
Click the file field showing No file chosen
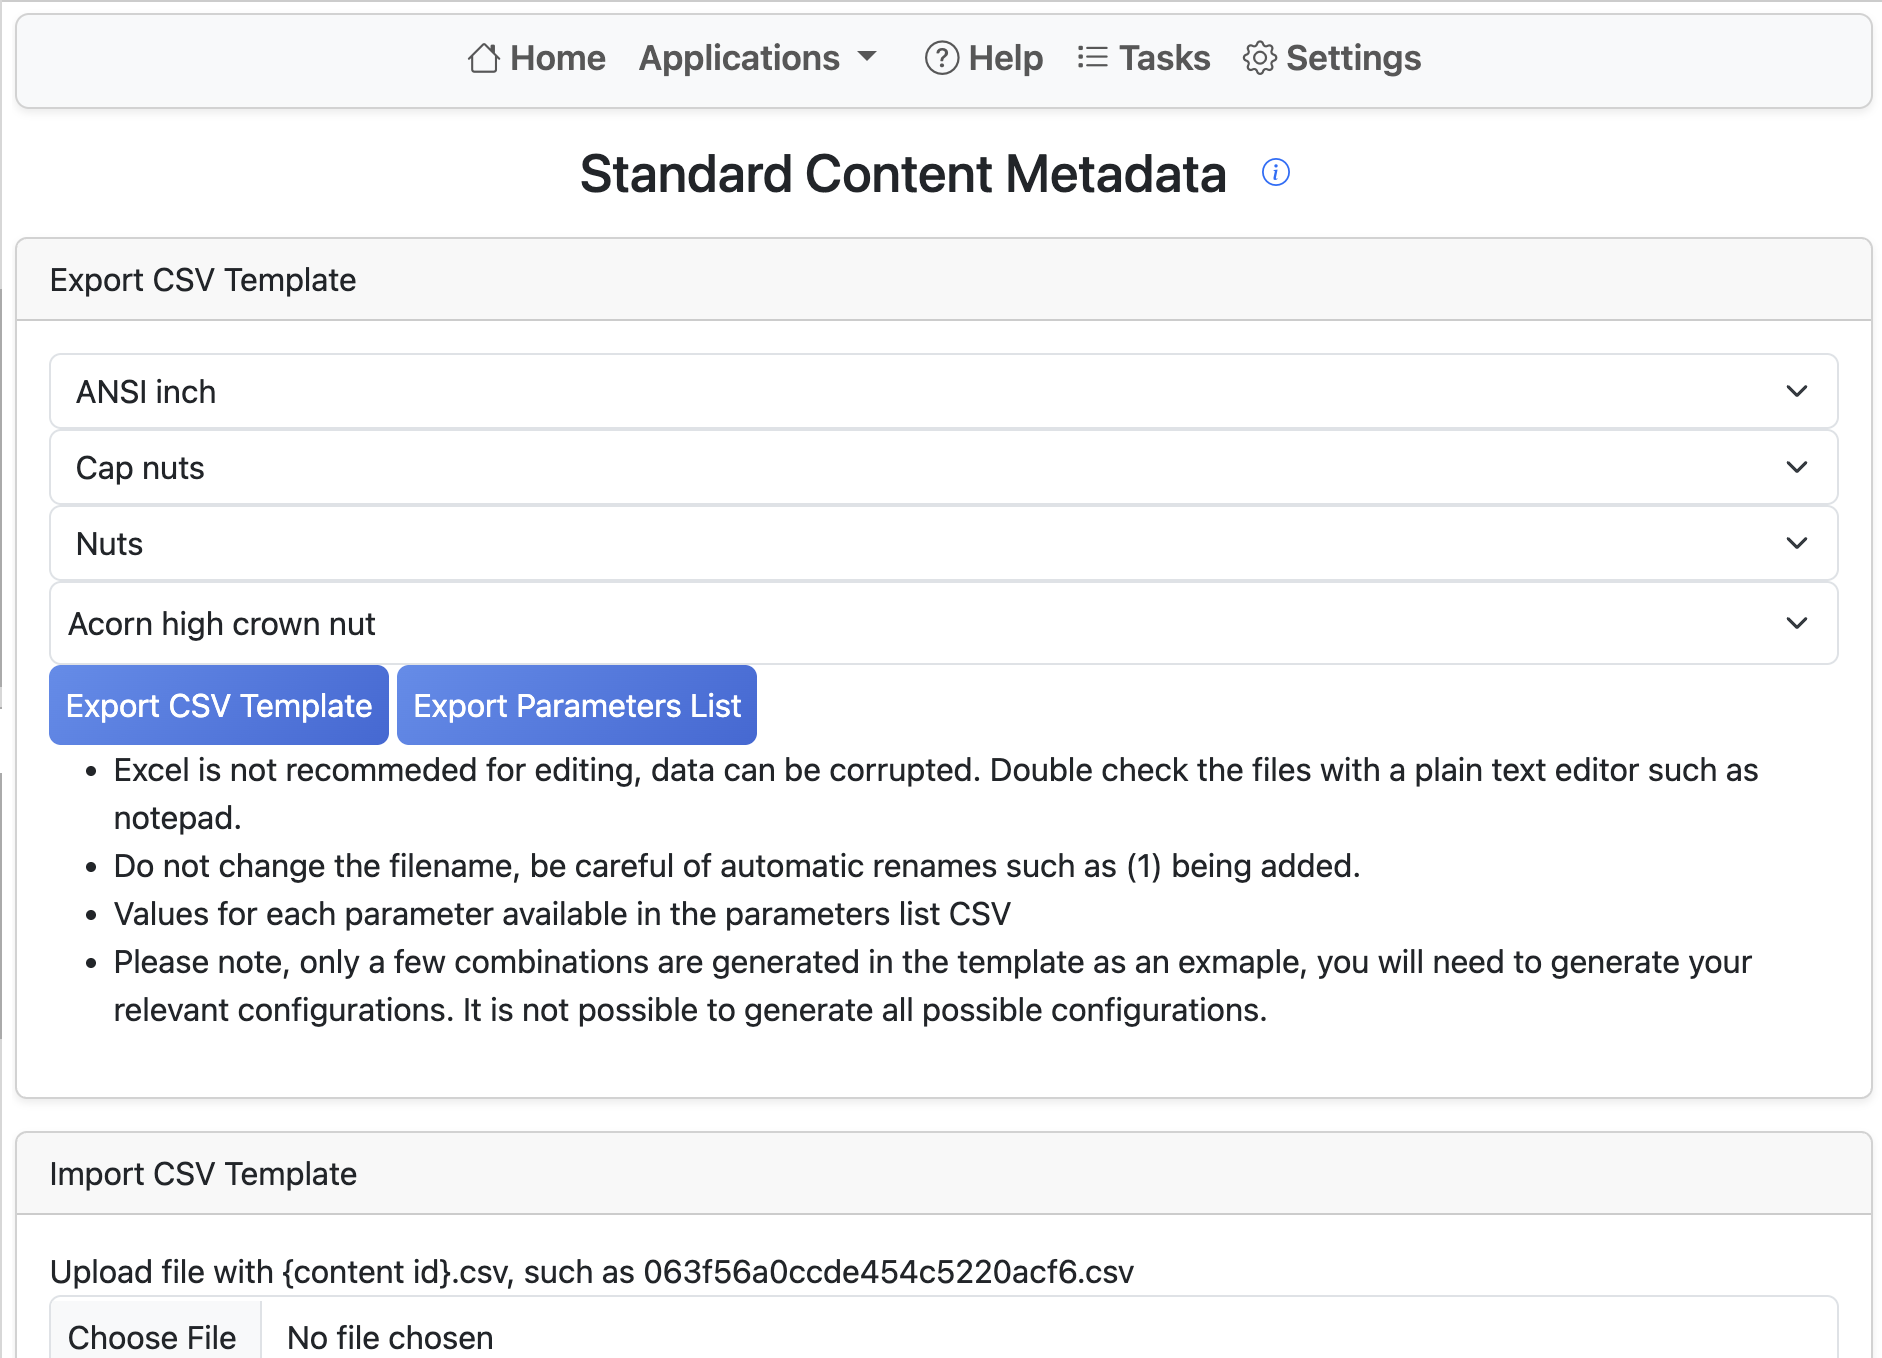coord(390,1337)
